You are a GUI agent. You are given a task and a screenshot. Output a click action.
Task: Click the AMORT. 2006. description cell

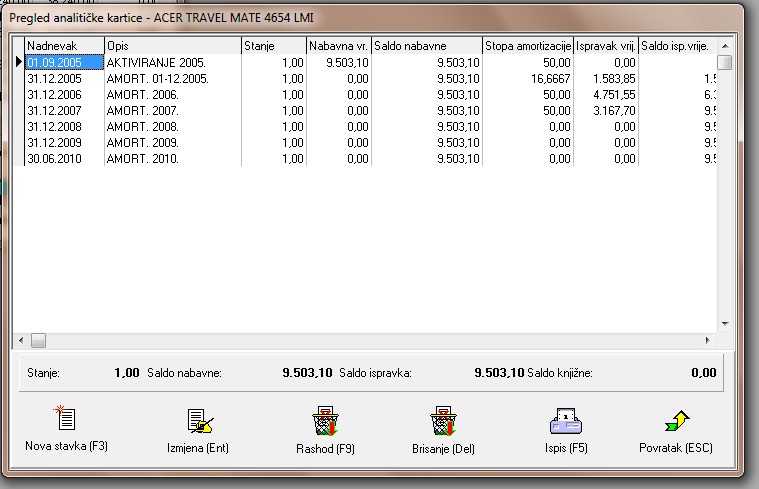click(173, 94)
